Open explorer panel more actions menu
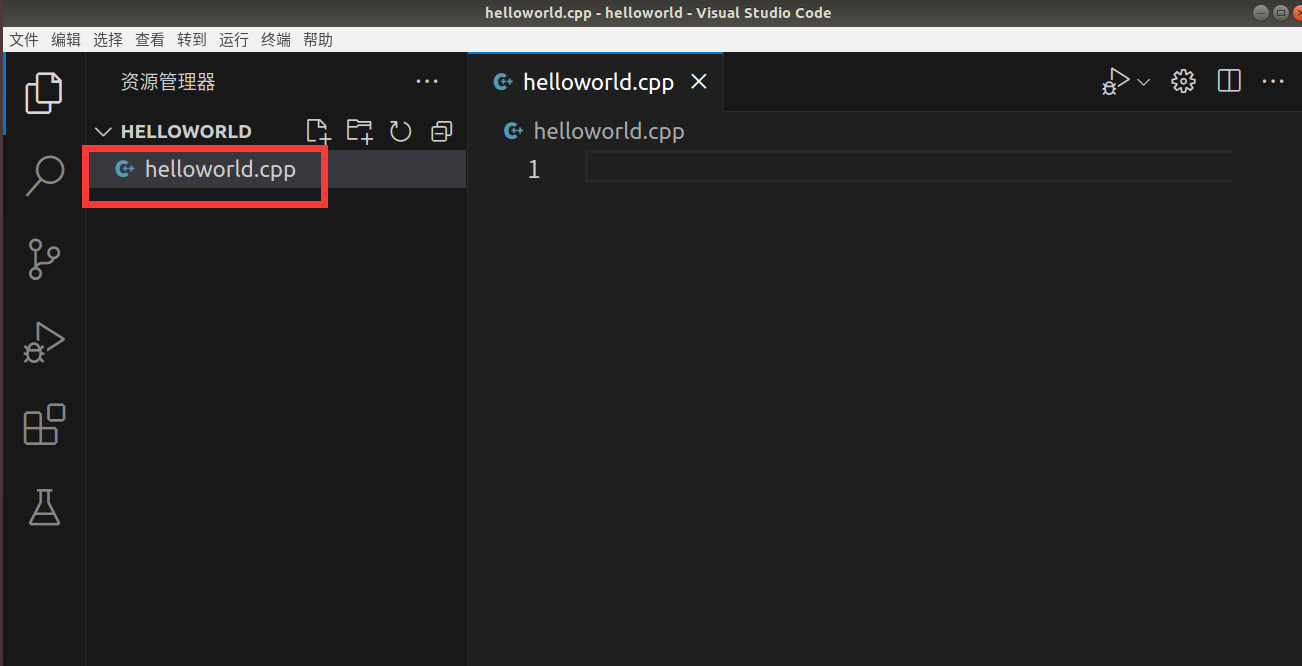The width and height of the screenshot is (1302, 666). 427,82
